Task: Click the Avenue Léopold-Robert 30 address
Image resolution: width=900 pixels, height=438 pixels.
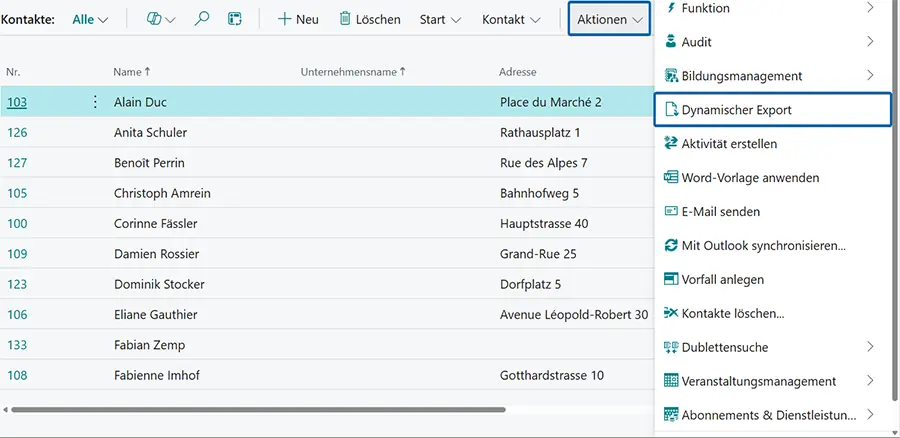Action: pyautogui.click(x=574, y=315)
